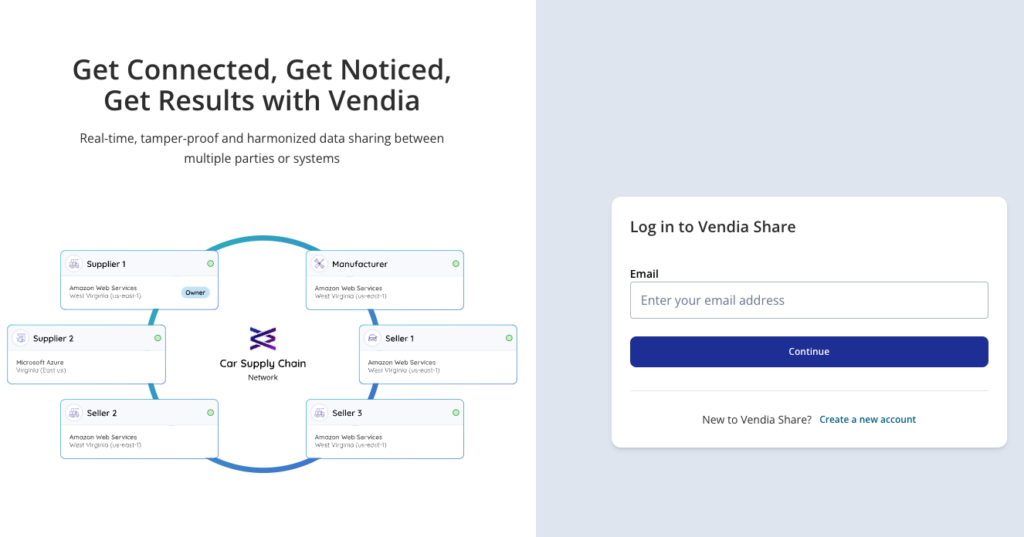Click the green status dot on Seller 3

(456, 413)
